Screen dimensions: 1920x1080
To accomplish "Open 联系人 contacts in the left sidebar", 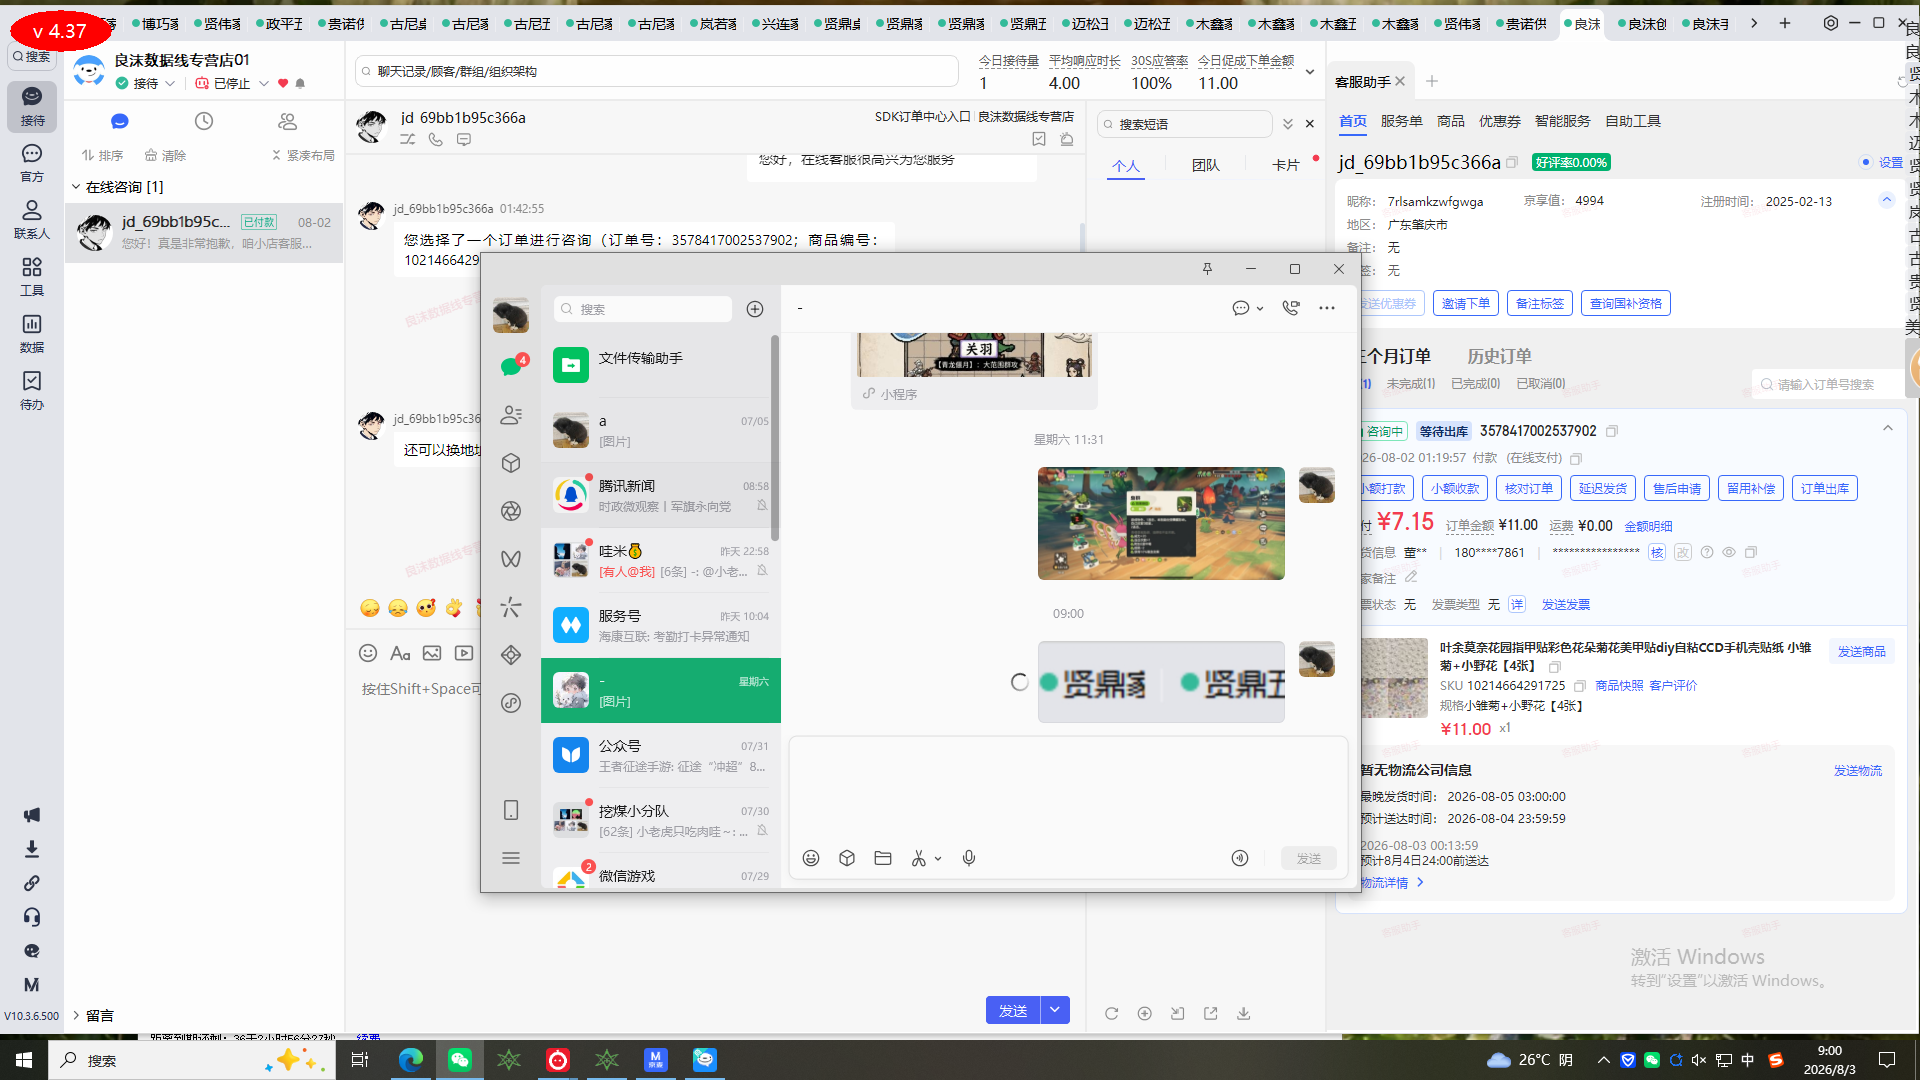I will 32,219.
